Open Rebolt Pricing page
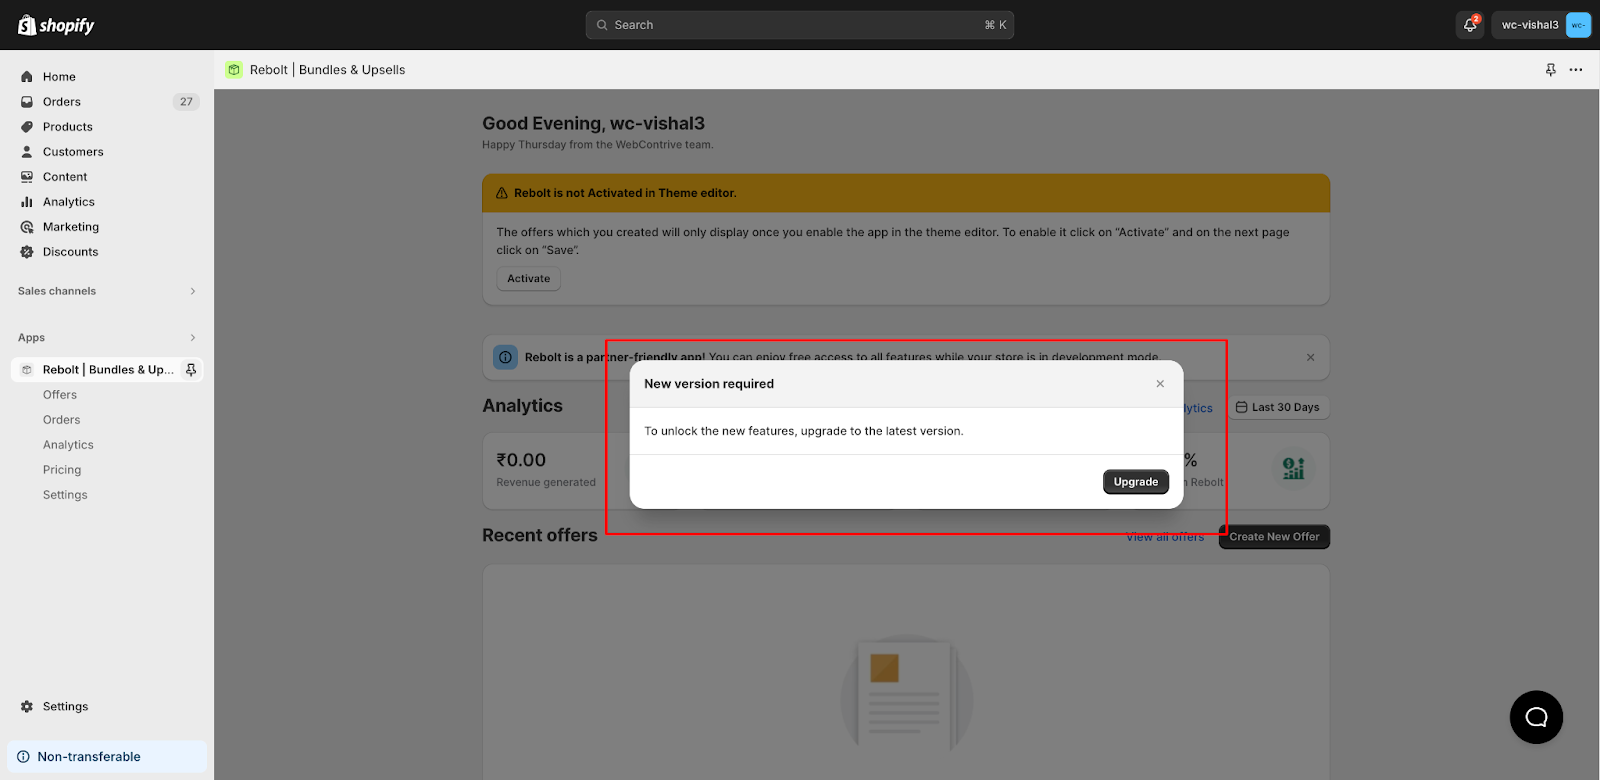The height and width of the screenshot is (780, 1600). [62, 470]
